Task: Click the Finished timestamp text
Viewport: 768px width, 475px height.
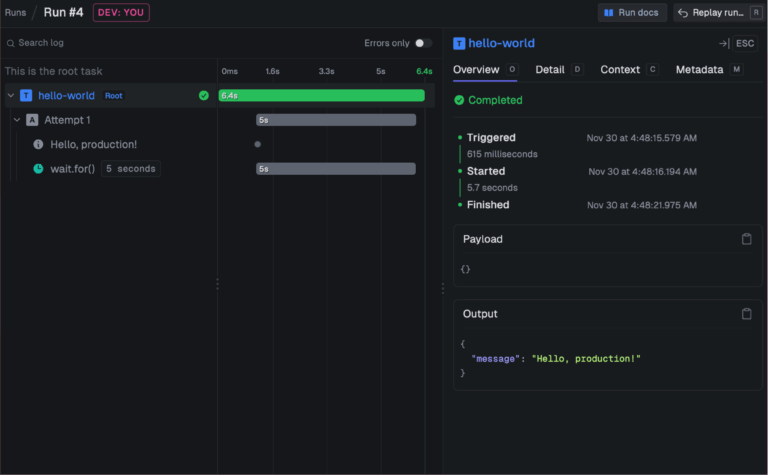Action: coord(642,205)
